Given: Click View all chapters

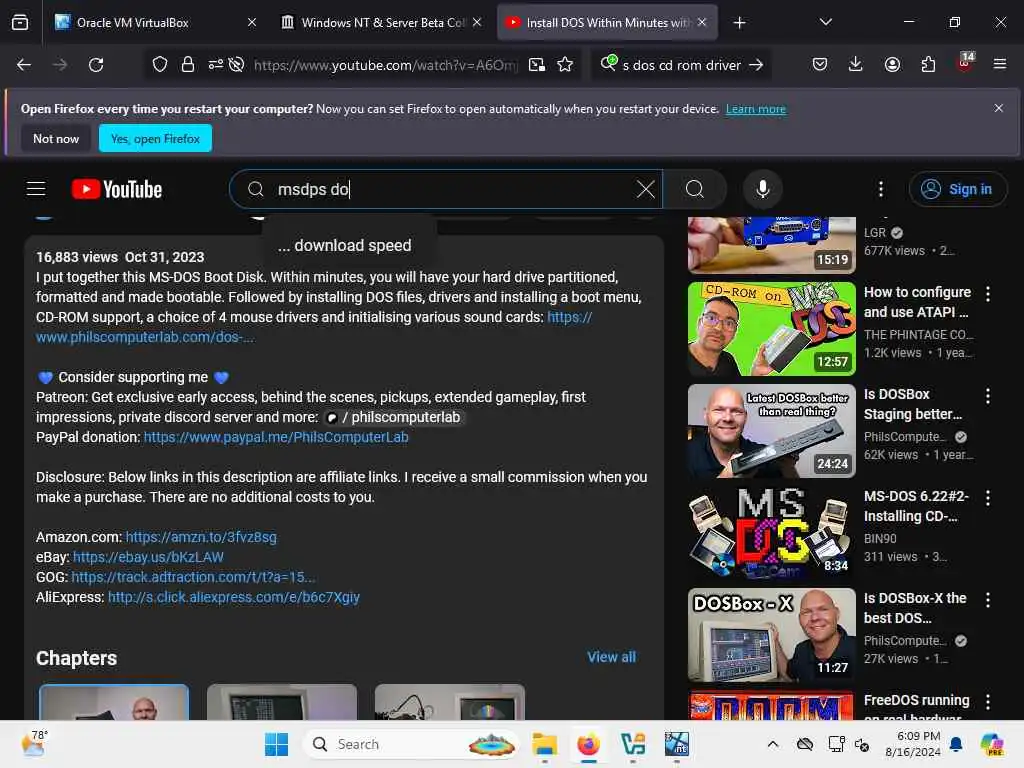Looking at the screenshot, I should [611, 657].
